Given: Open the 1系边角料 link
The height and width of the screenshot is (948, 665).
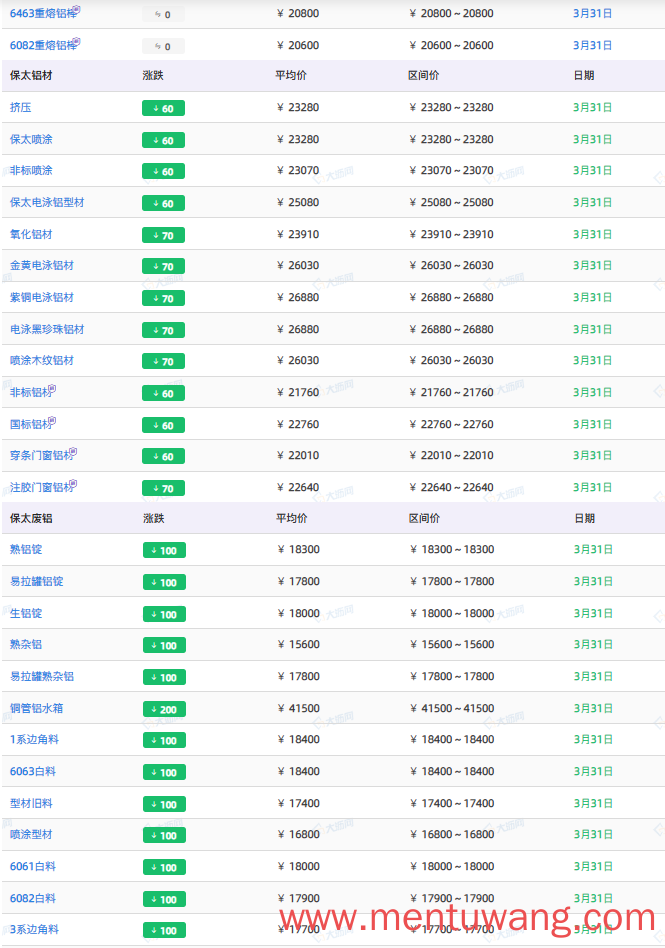Looking at the screenshot, I should 34,739.
